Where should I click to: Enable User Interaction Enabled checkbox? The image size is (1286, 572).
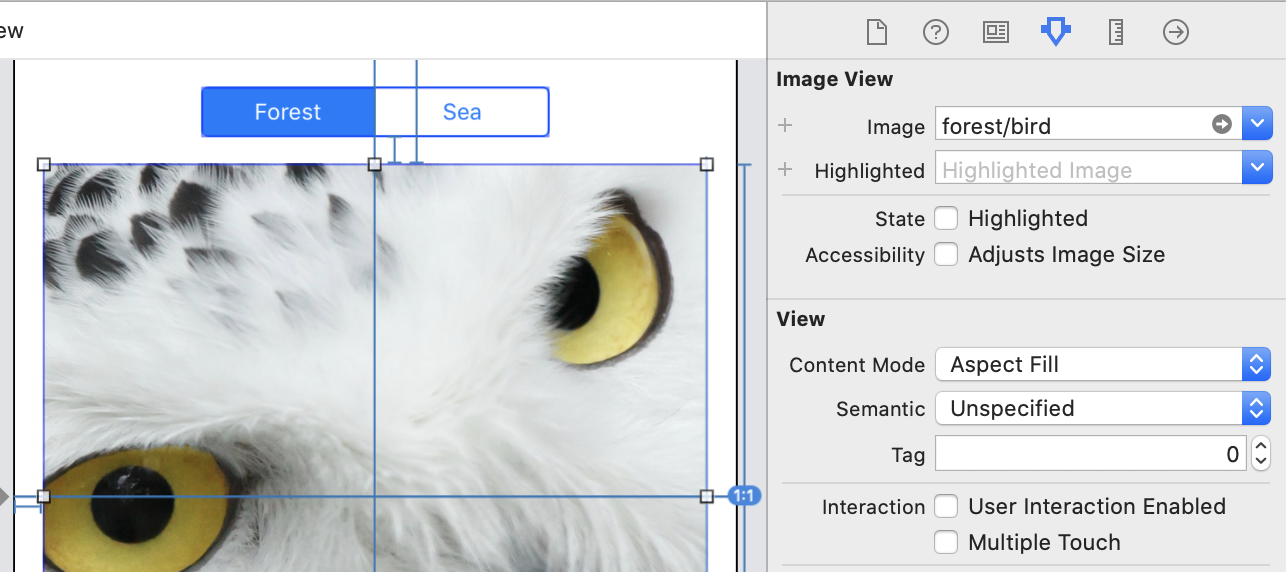point(946,506)
